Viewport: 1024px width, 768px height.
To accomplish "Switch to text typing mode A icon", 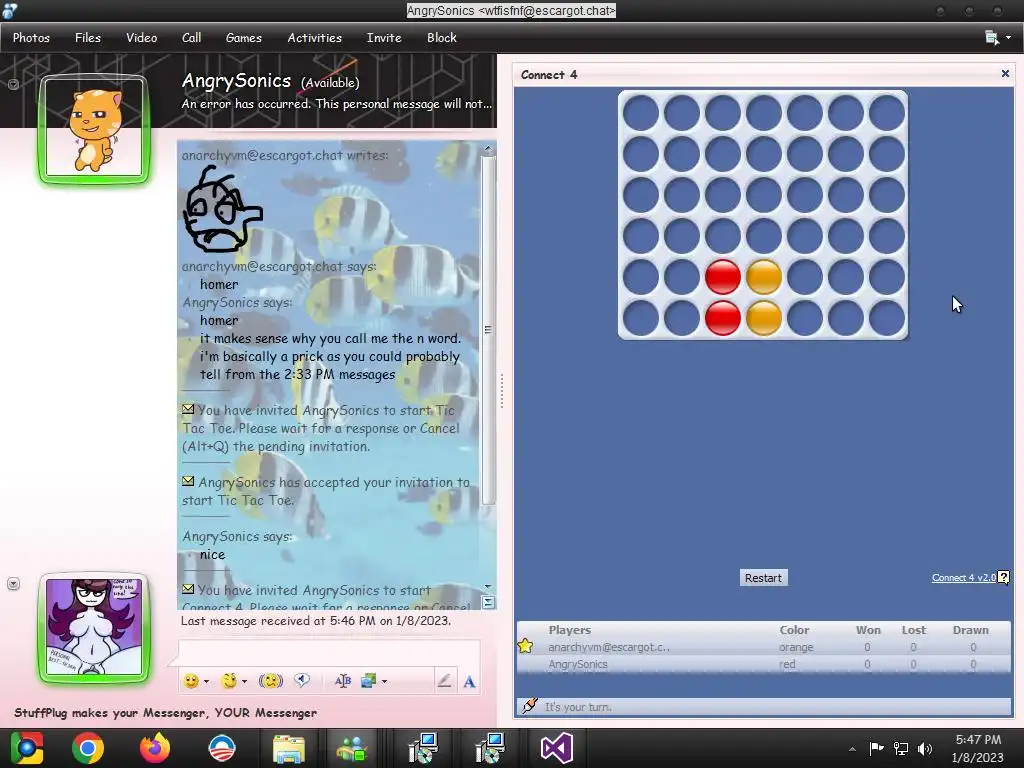I will point(469,682).
